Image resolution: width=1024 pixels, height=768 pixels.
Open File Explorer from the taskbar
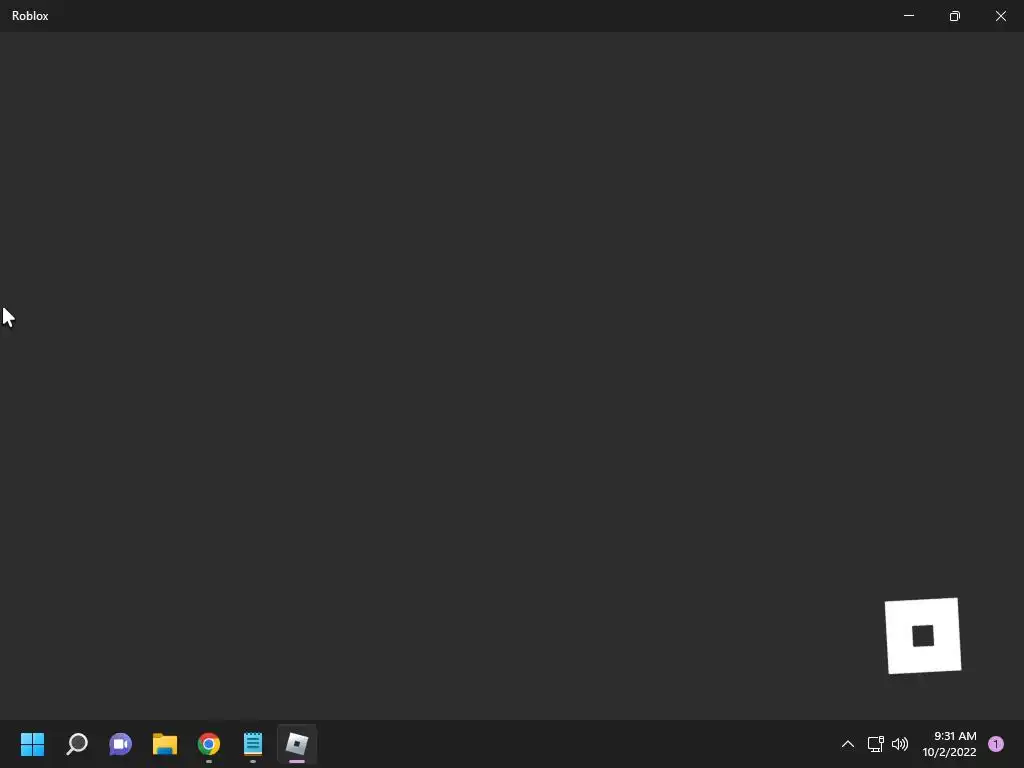point(165,744)
